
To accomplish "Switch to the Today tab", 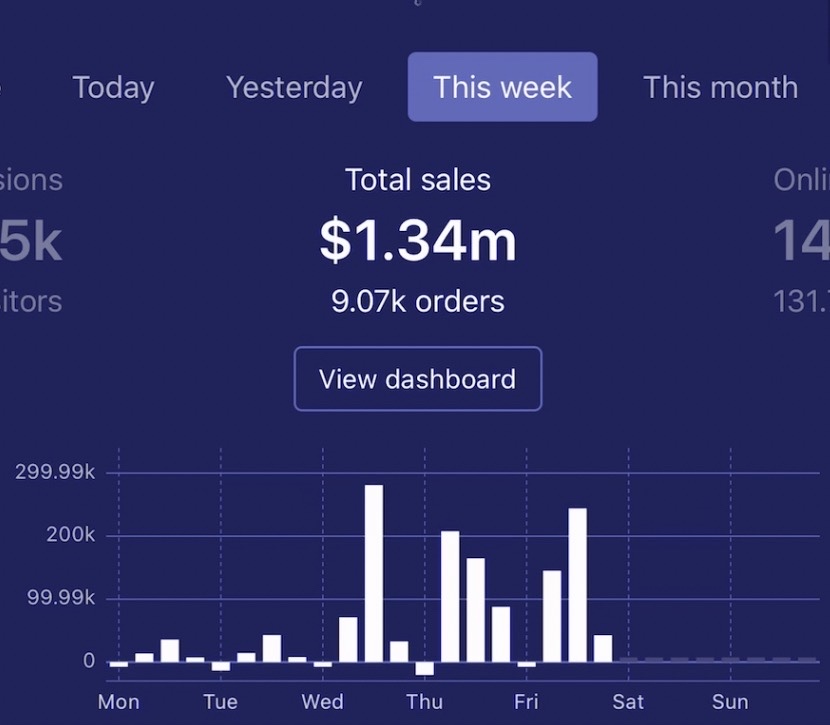I will pyautogui.click(x=113, y=87).
